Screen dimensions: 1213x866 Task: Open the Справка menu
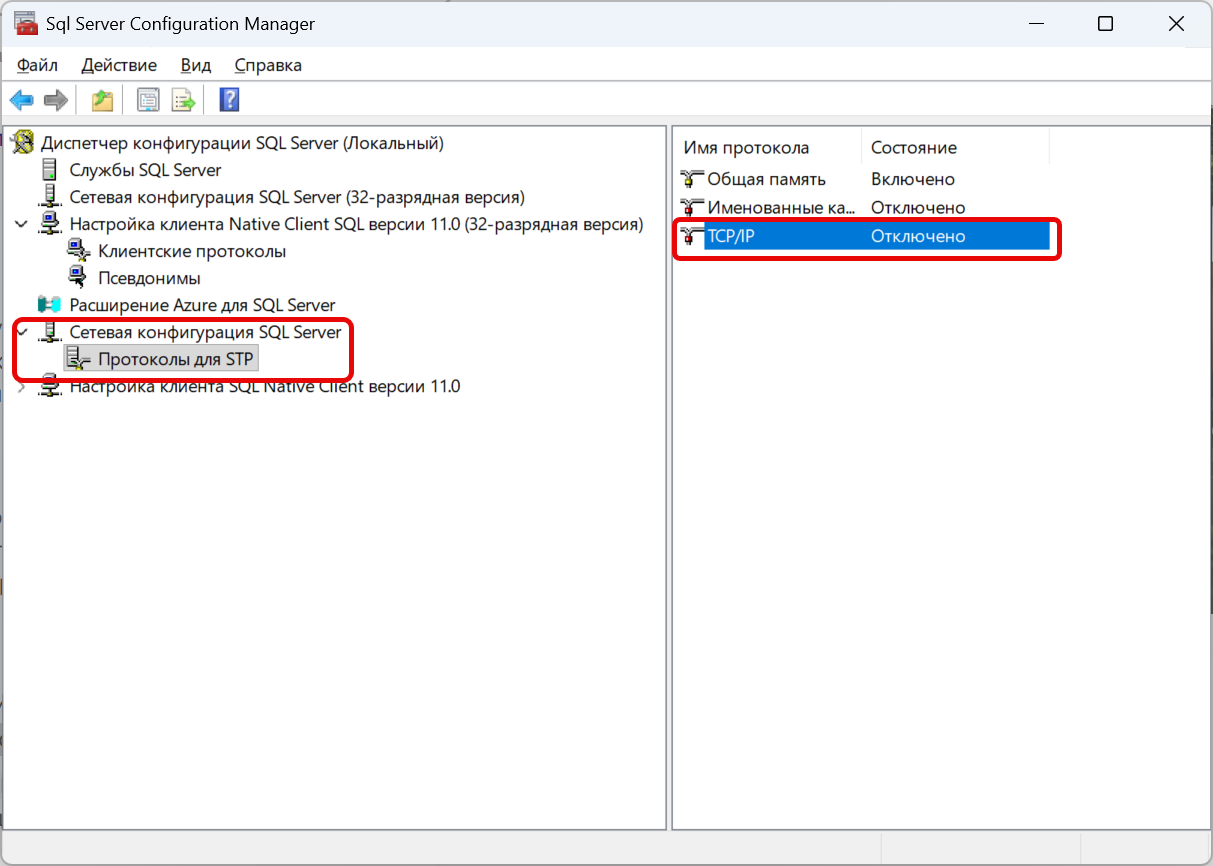point(268,65)
